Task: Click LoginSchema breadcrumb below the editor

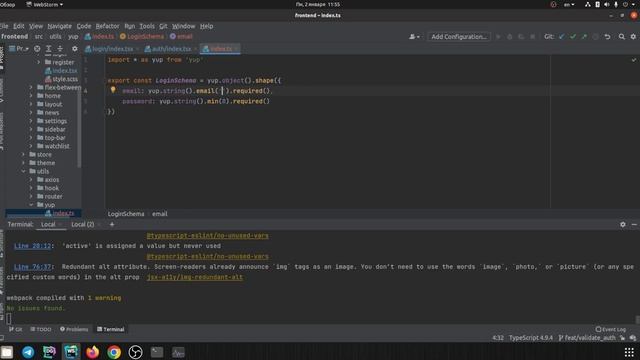Action: click(x=126, y=214)
